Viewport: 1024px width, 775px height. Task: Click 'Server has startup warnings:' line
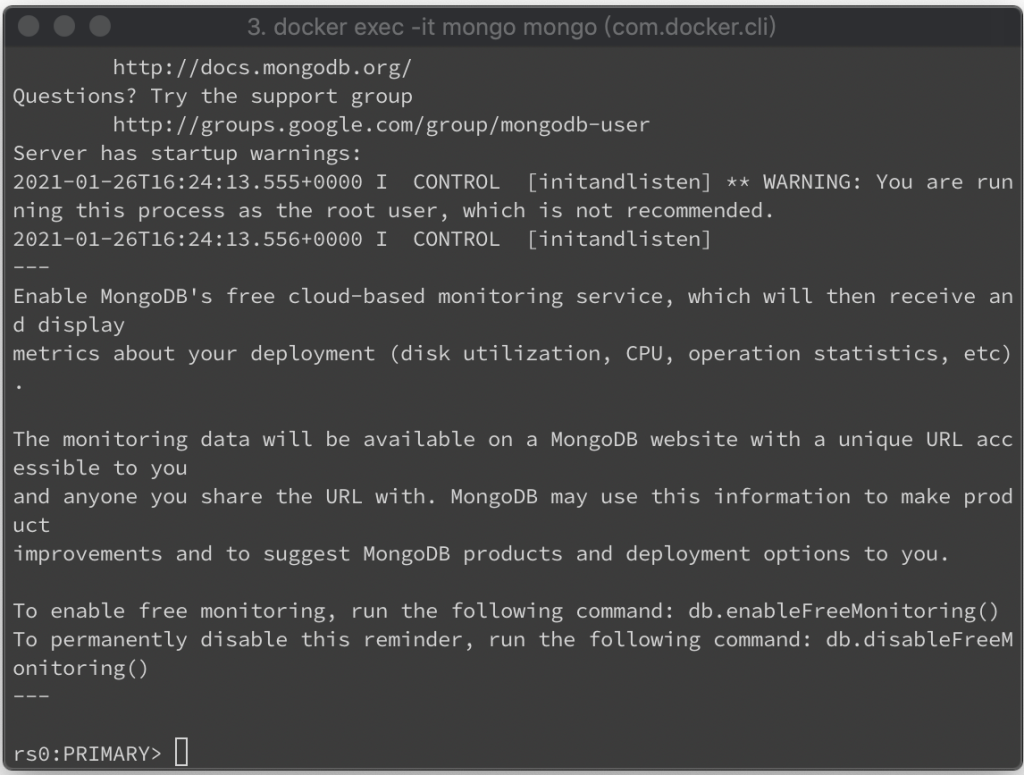point(187,153)
